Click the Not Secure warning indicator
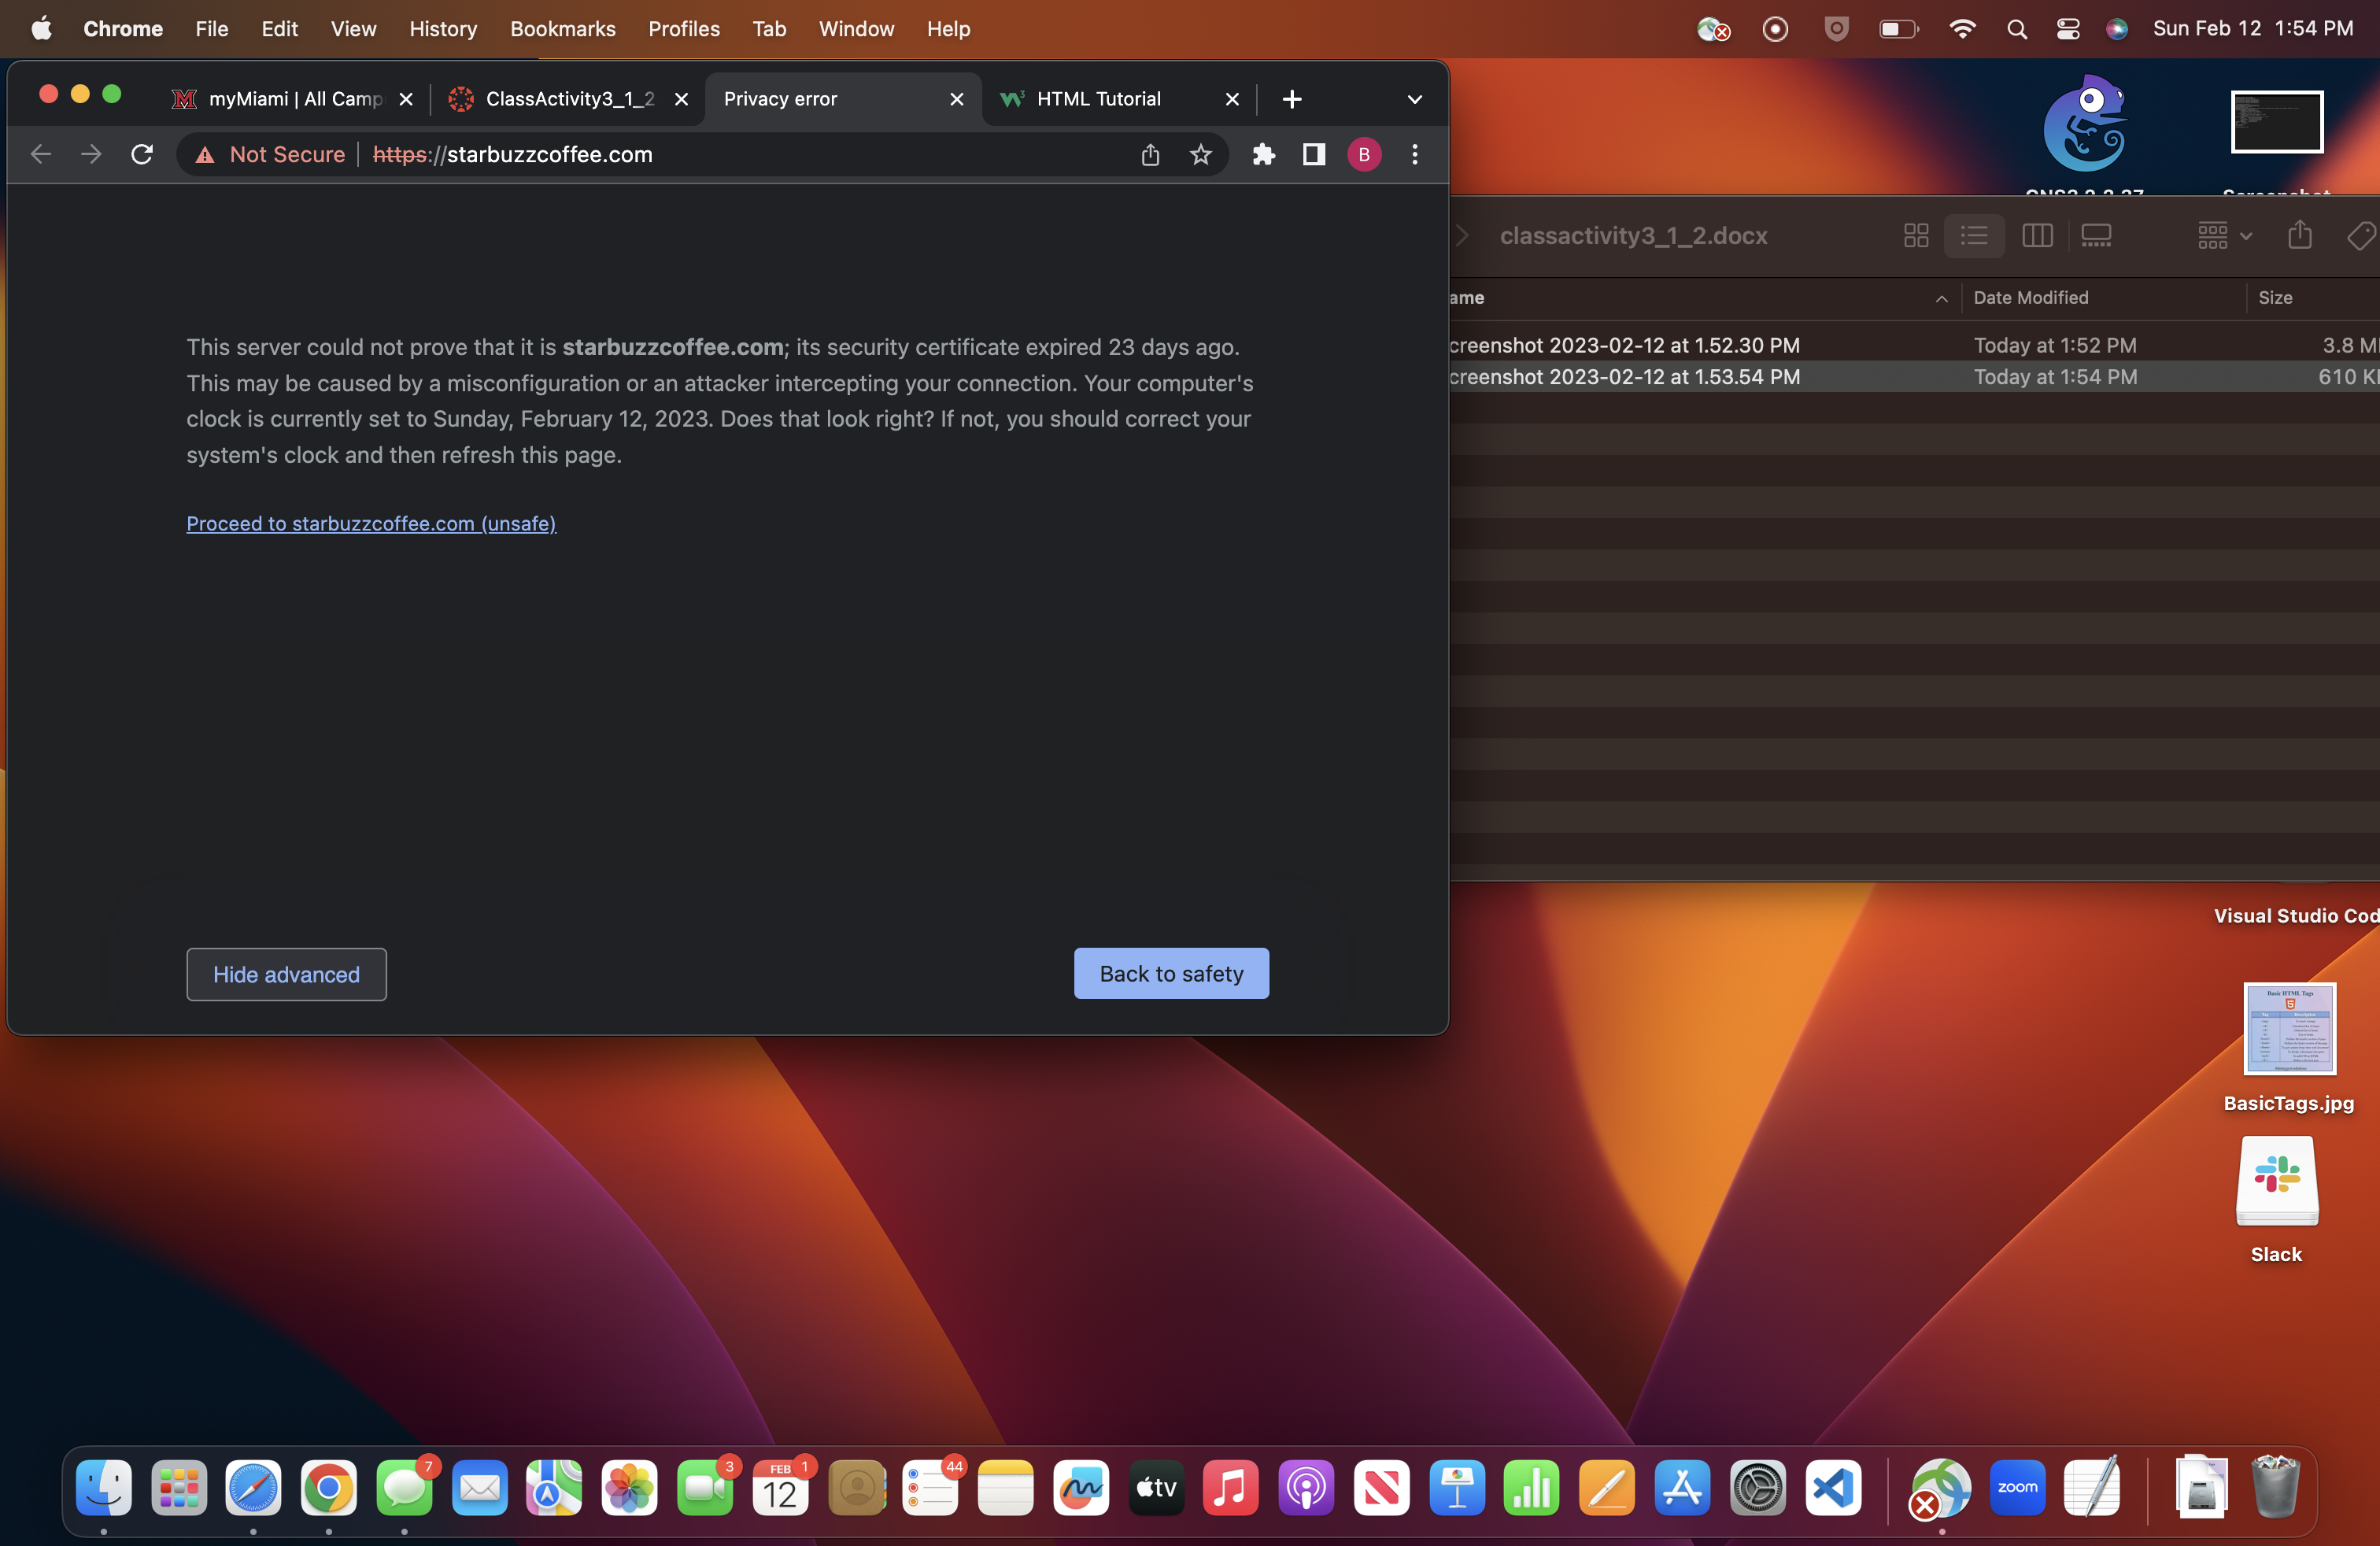 (270, 154)
